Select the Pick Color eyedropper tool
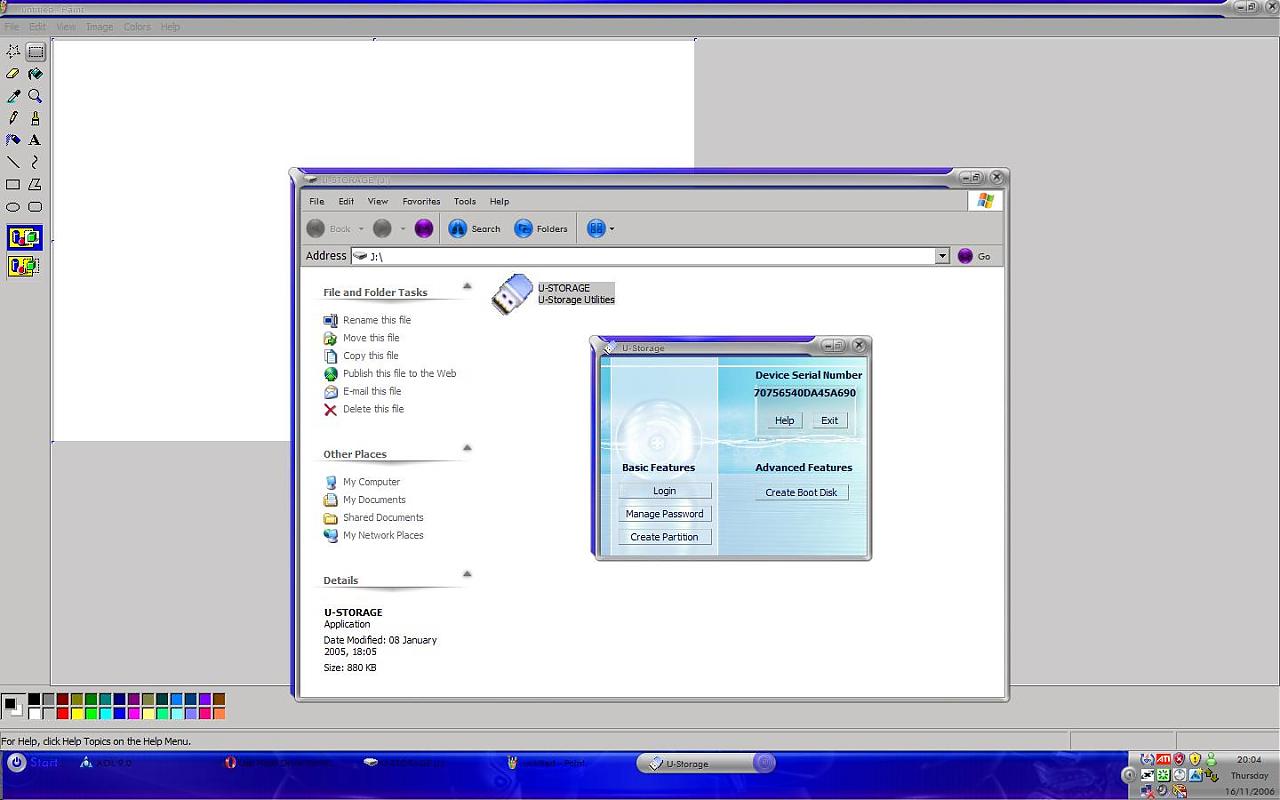1280x800 pixels. [13, 96]
